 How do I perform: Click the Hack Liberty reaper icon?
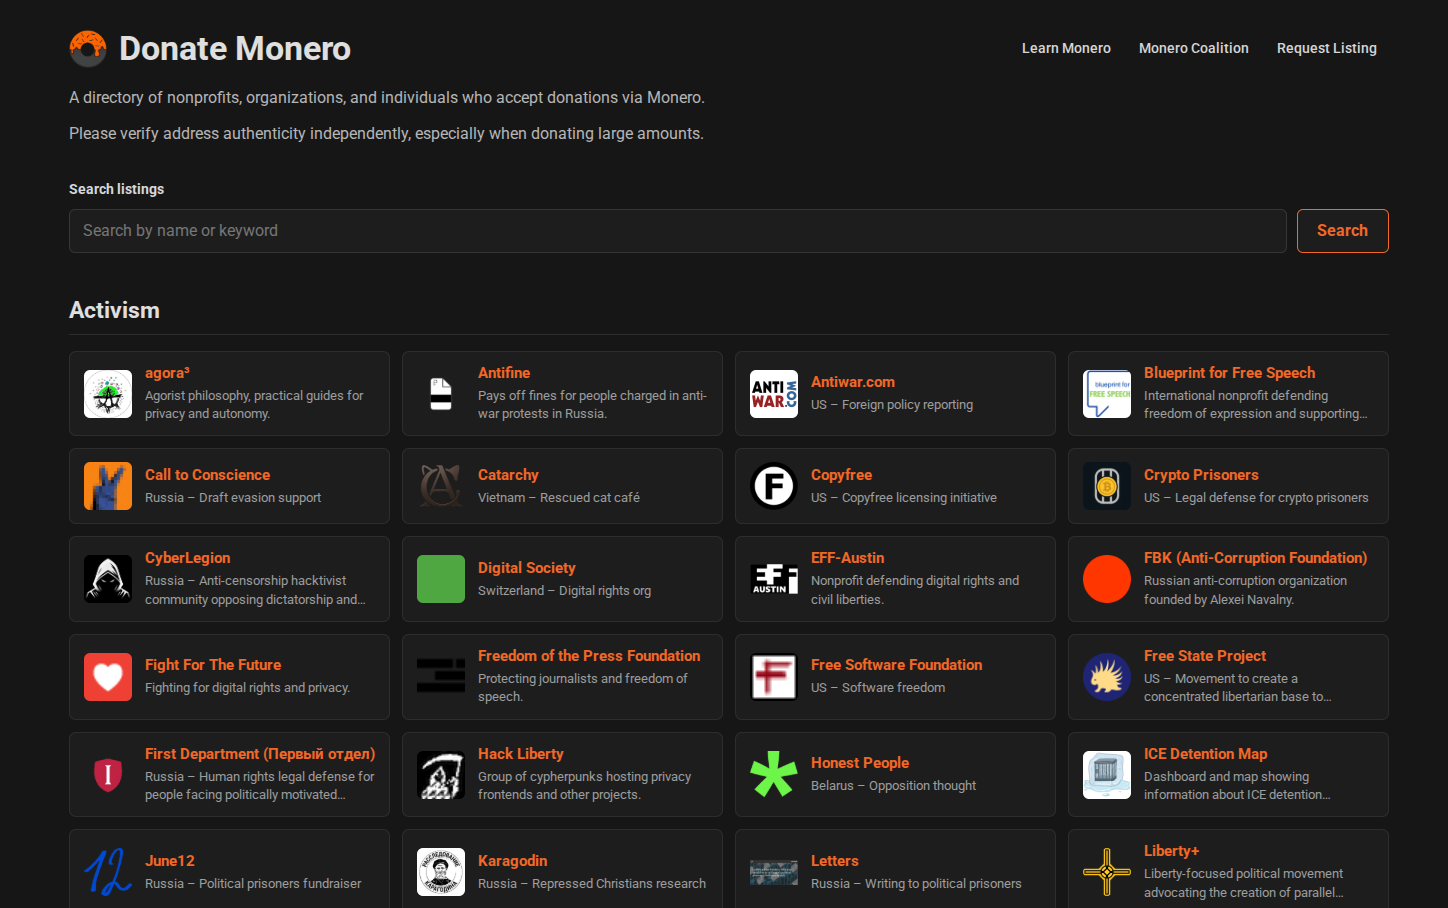441,775
